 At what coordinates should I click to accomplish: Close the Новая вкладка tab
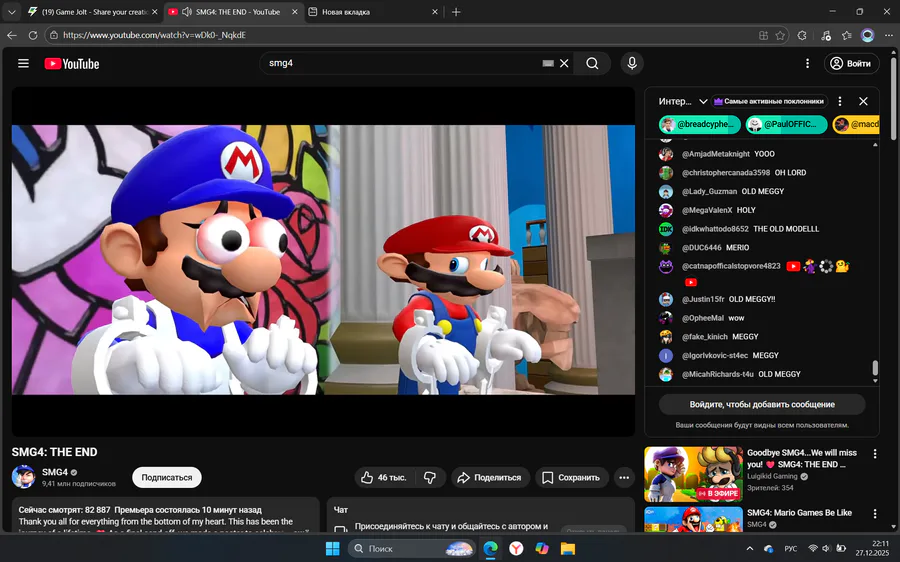[435, 11]
